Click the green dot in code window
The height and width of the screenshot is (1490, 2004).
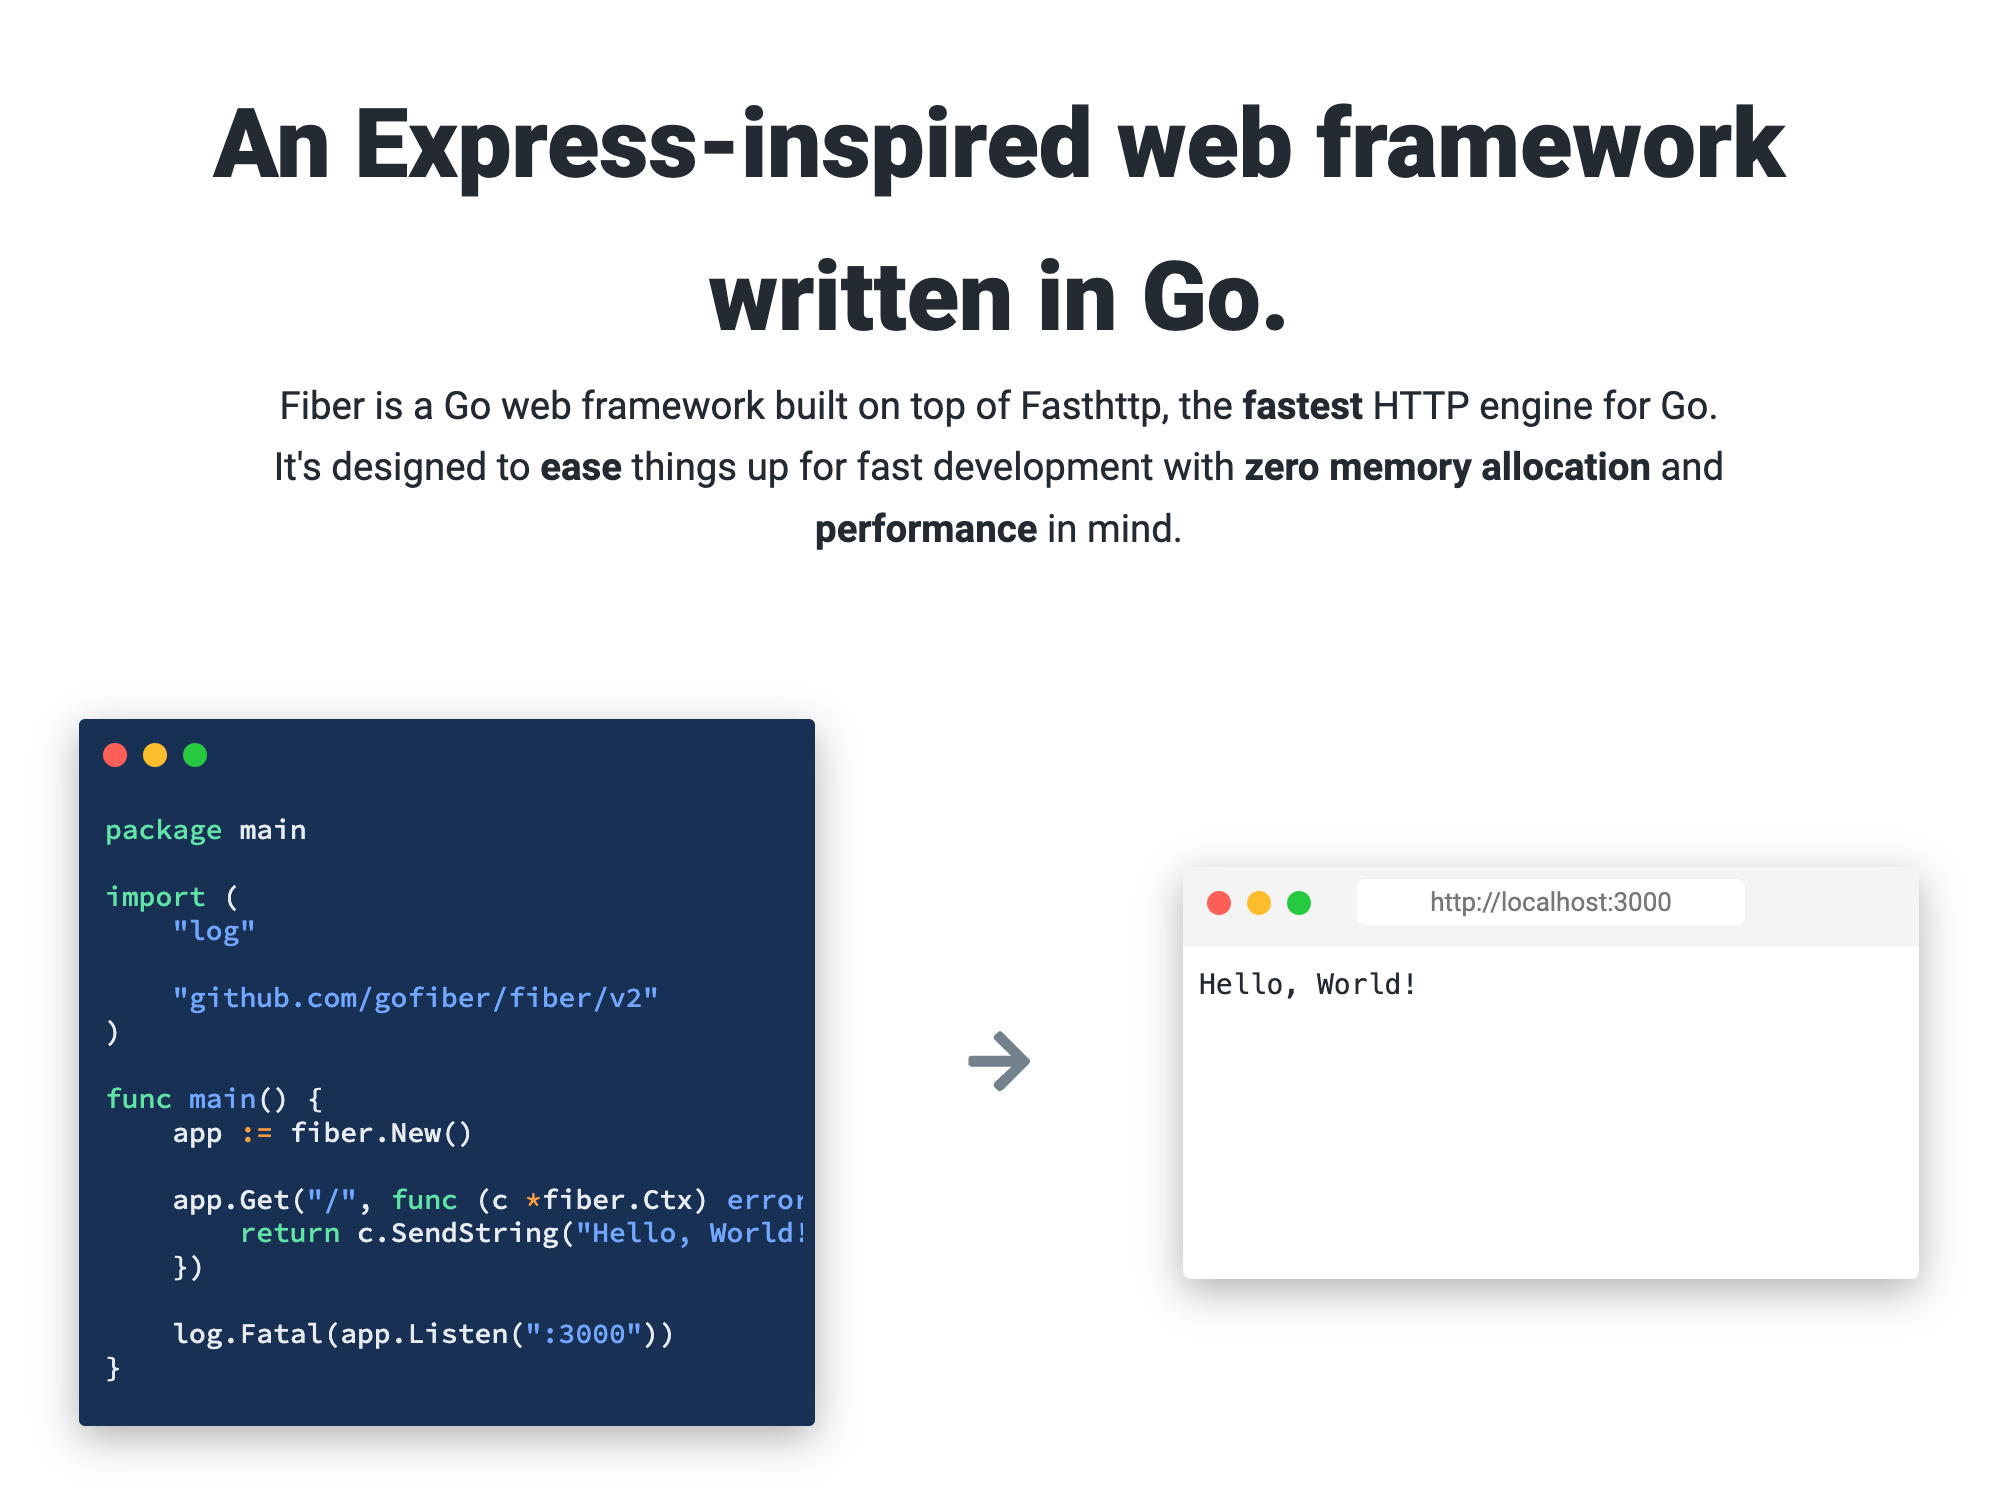pos(195,755)
